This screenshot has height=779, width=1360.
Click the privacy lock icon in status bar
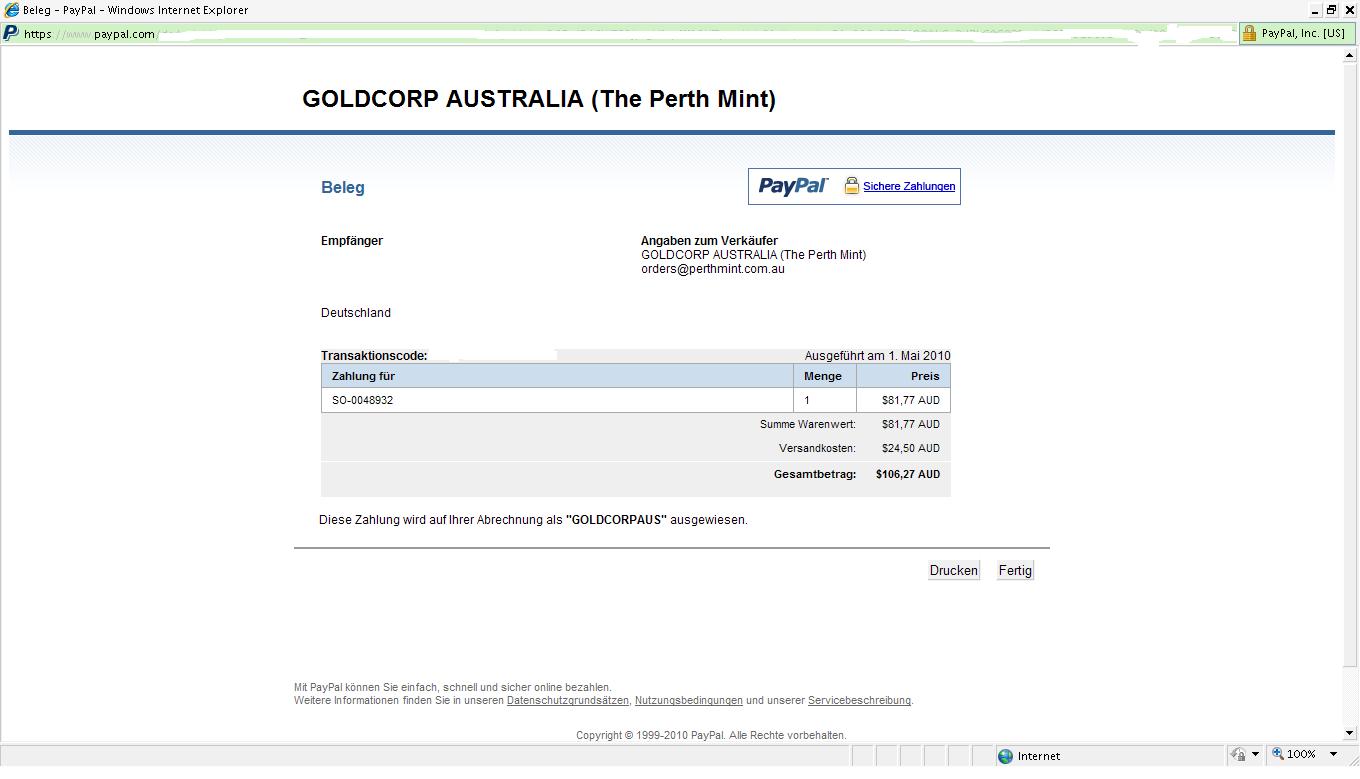coord(1238,754)
